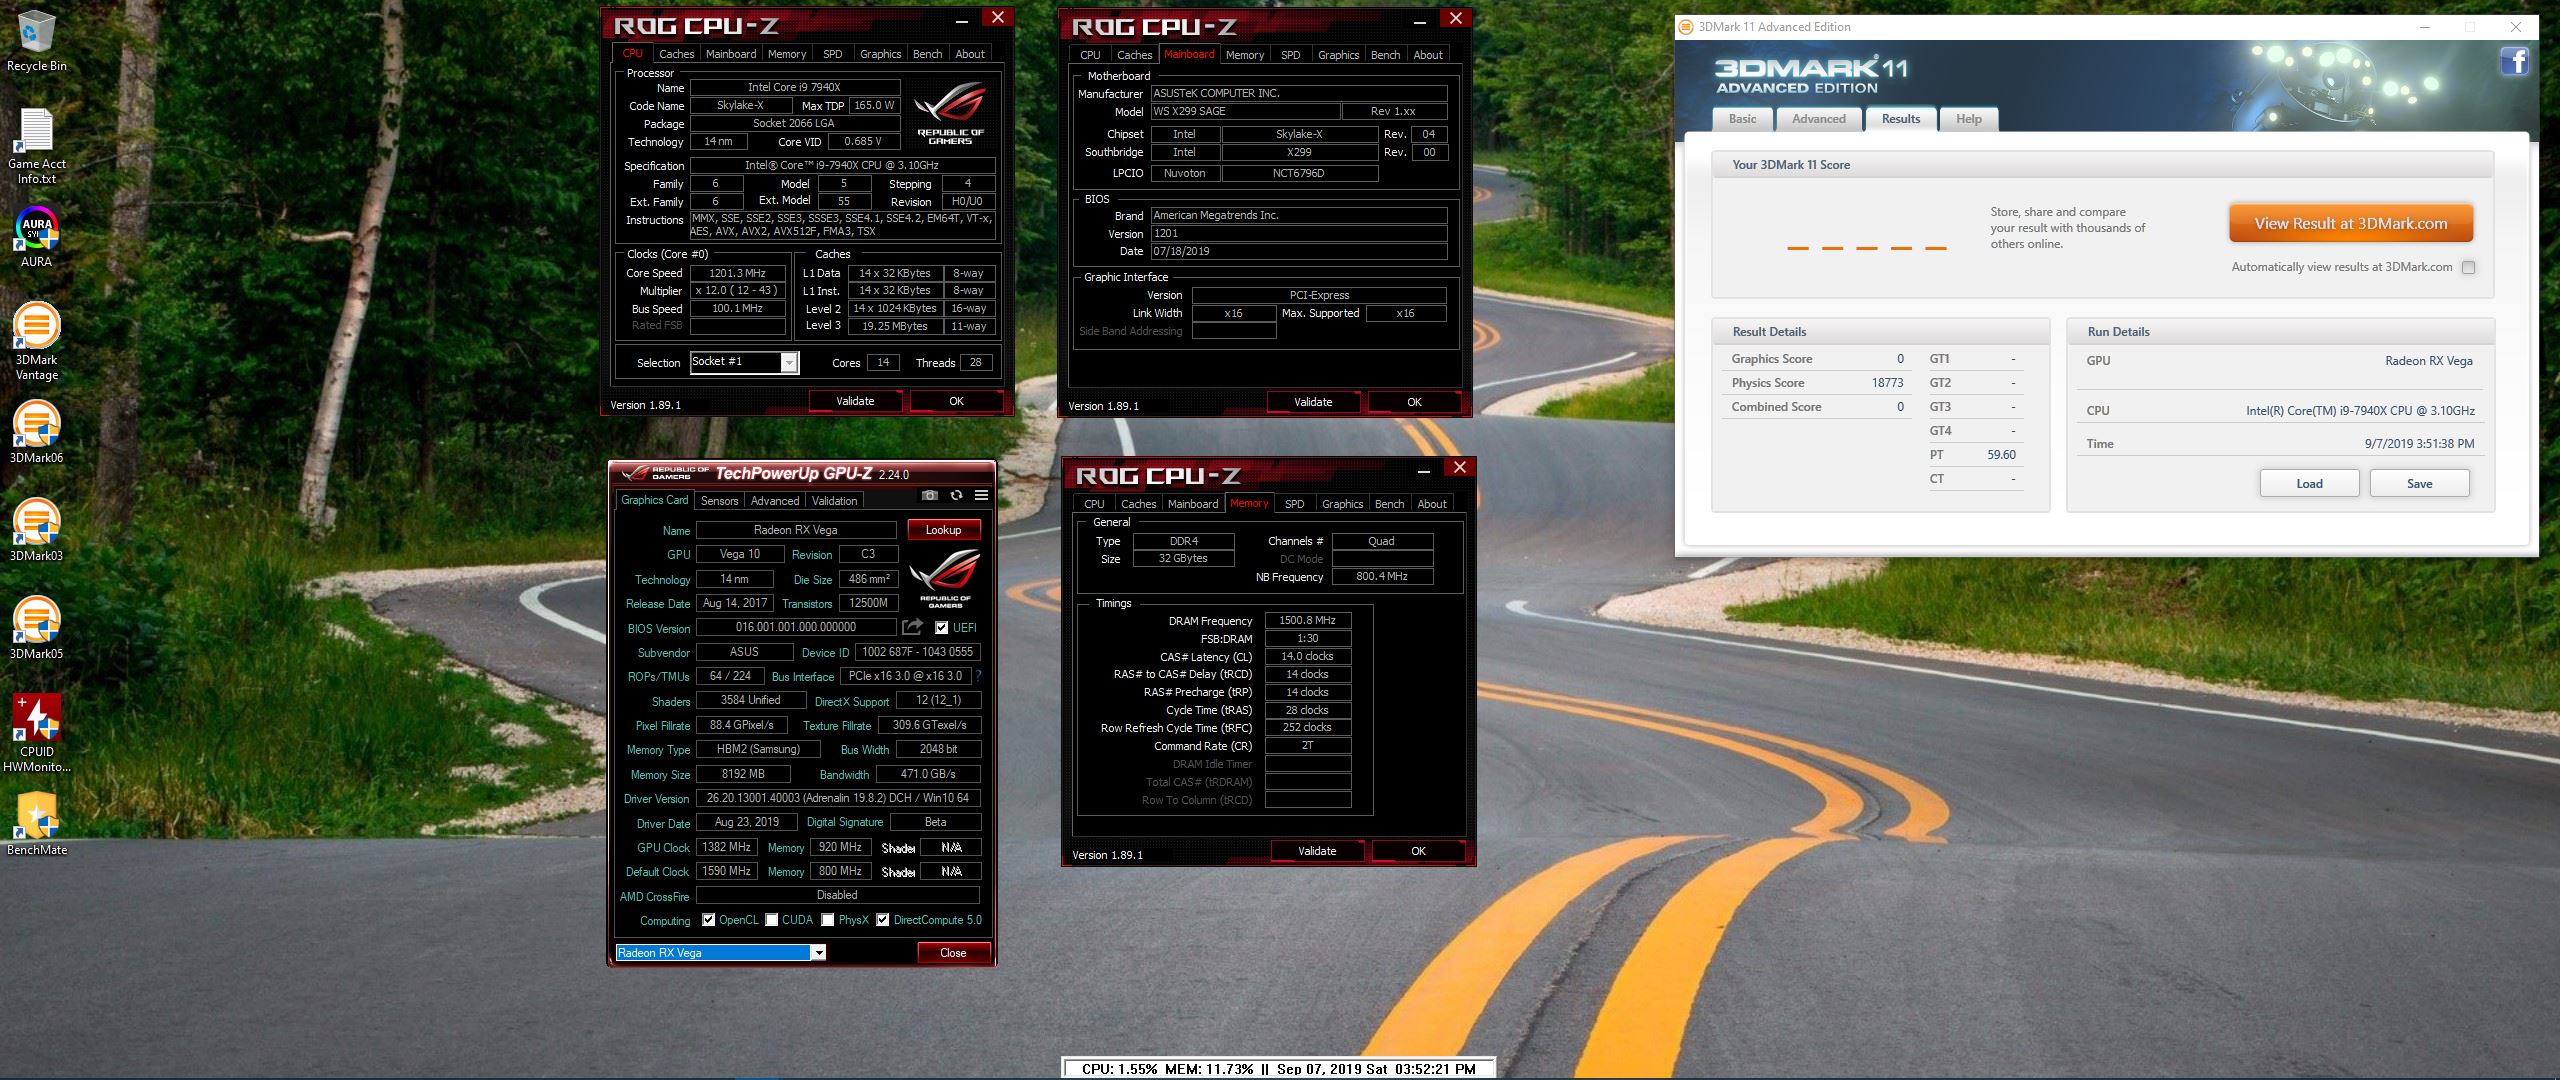Launch the AURA desktop icon
This screenshot has width=2560, height=1080.
[x=36, y=238]
